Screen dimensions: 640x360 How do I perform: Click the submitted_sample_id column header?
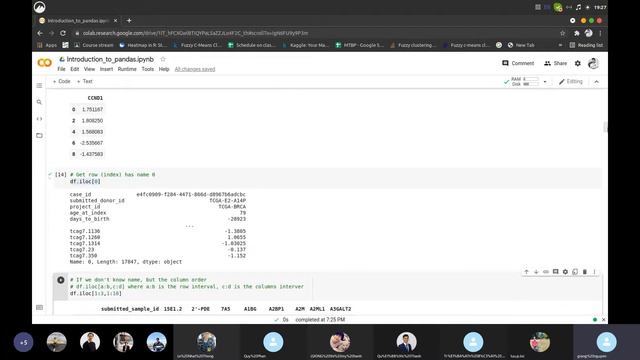tap(130, 309)
